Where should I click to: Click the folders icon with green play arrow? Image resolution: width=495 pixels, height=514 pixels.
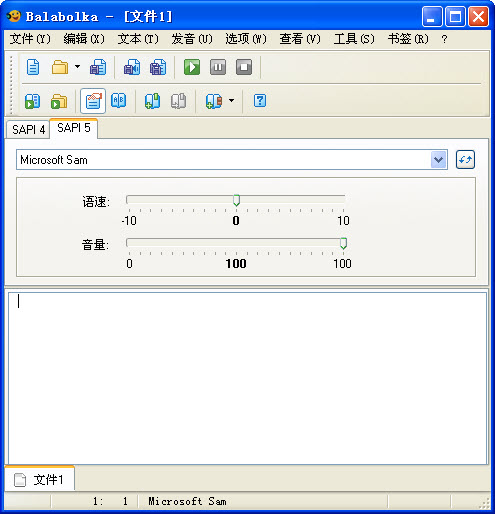(x=59, y=101)
